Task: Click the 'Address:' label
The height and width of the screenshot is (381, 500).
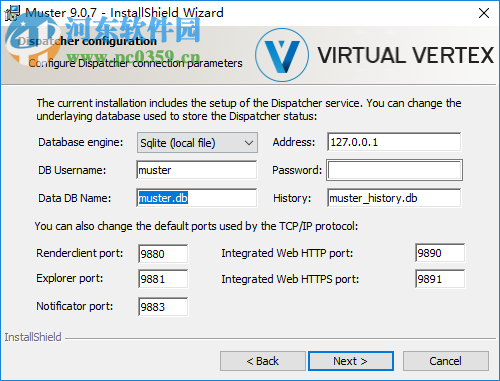Action: (294, 142)
